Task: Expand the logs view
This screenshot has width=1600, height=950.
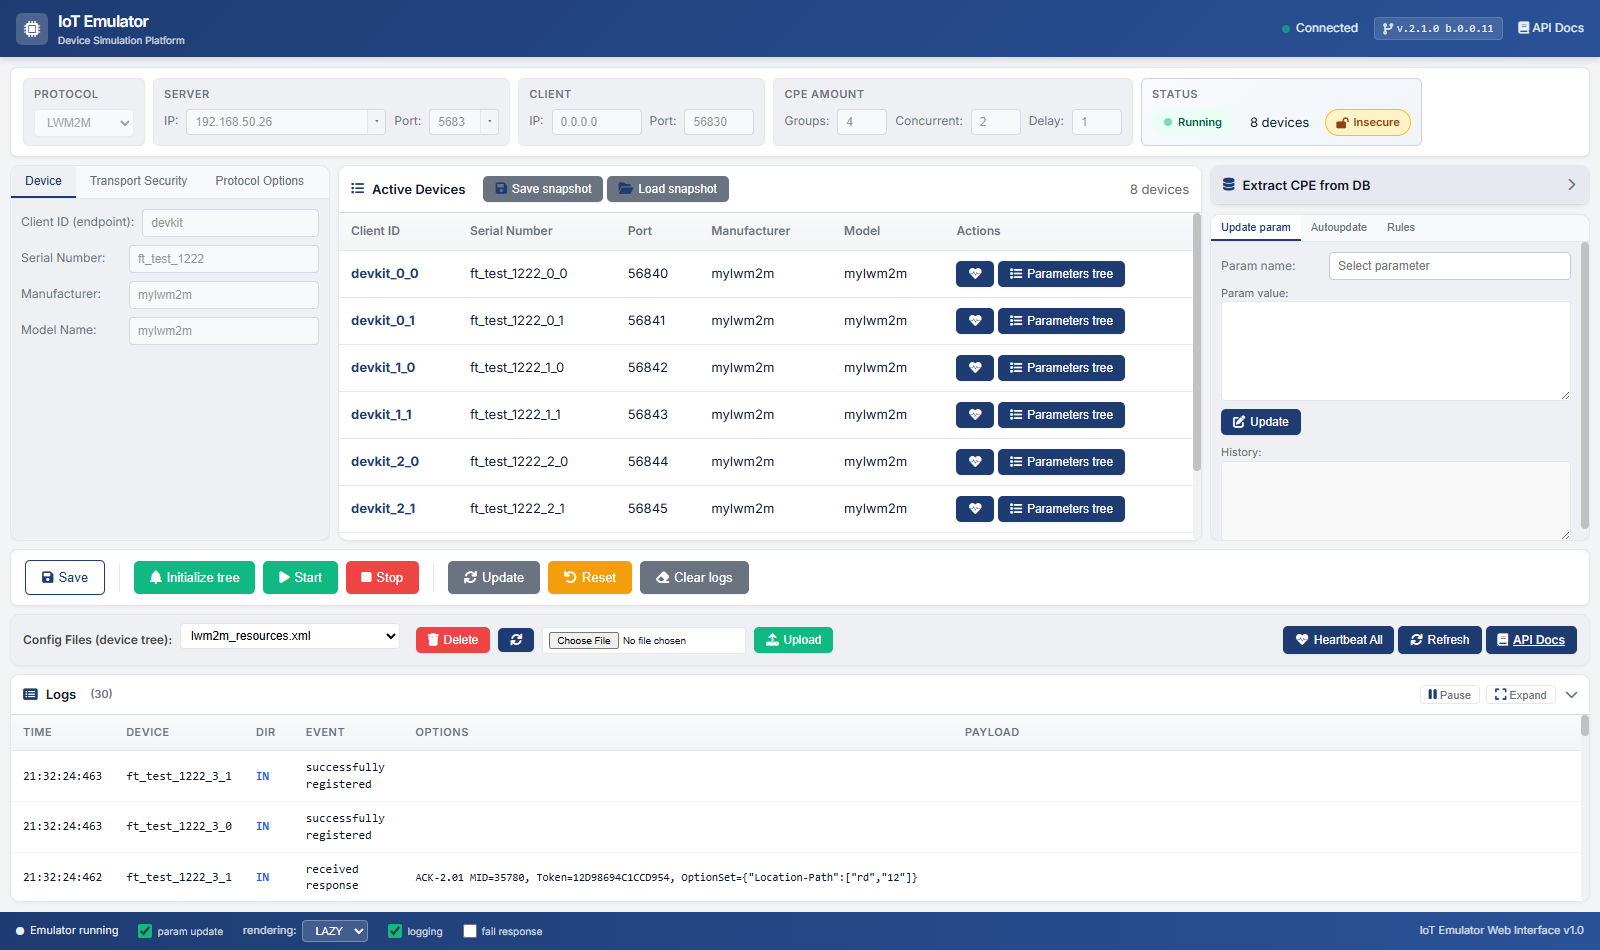Action: [x=1521, y=695]
